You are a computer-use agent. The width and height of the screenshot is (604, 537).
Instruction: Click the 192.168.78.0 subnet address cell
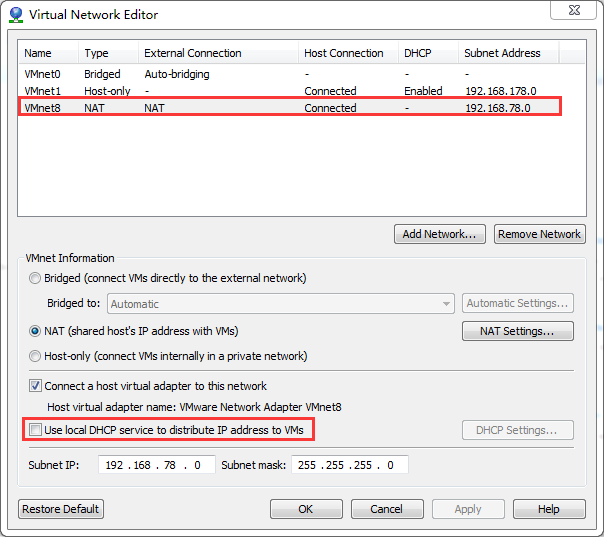498,108
